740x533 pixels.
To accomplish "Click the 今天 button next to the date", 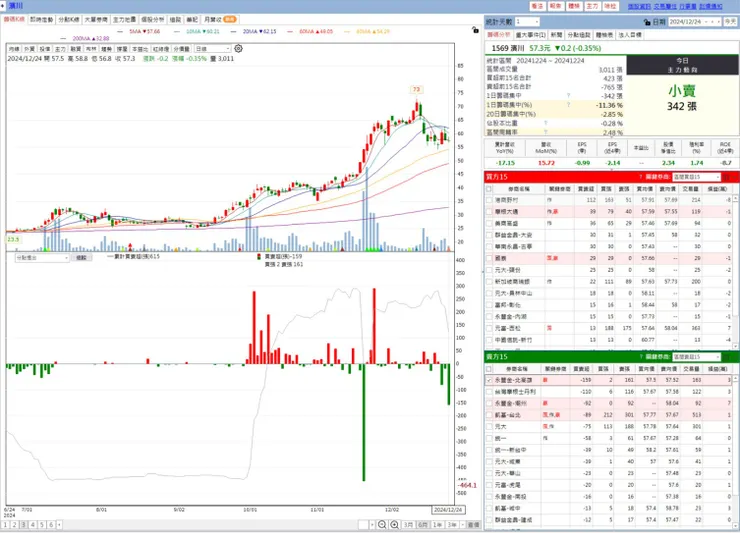I will 730,22.
